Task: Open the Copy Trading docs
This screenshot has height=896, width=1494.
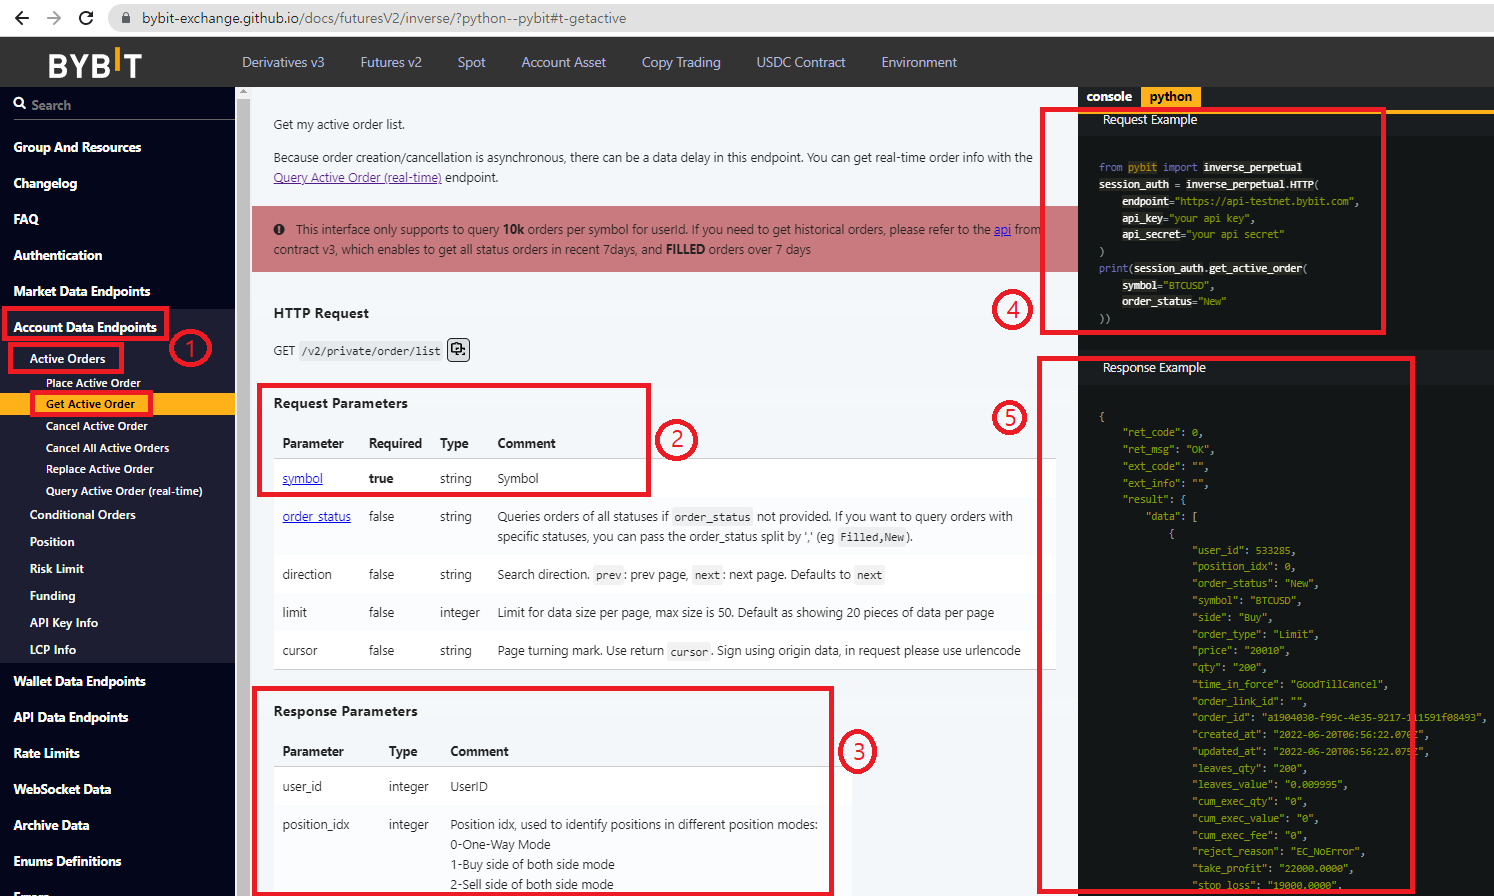Action: 681,62
